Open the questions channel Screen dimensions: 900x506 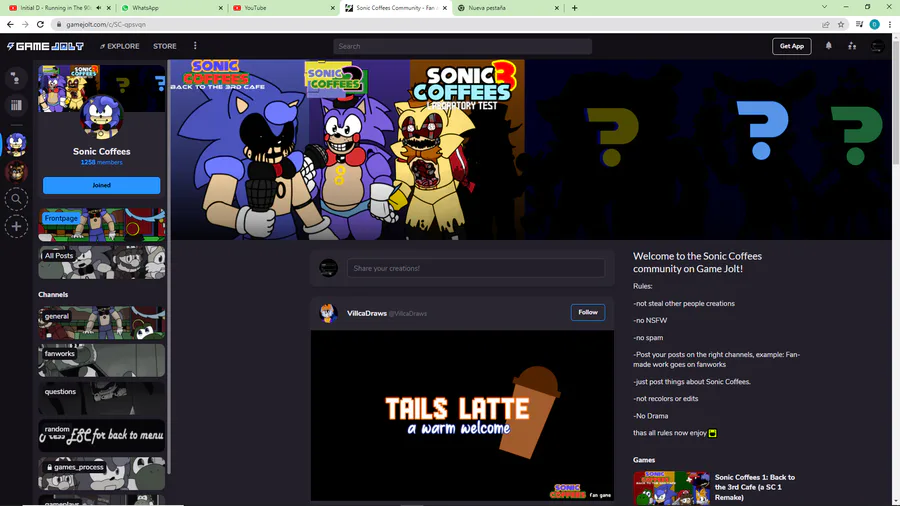point(102,399)
